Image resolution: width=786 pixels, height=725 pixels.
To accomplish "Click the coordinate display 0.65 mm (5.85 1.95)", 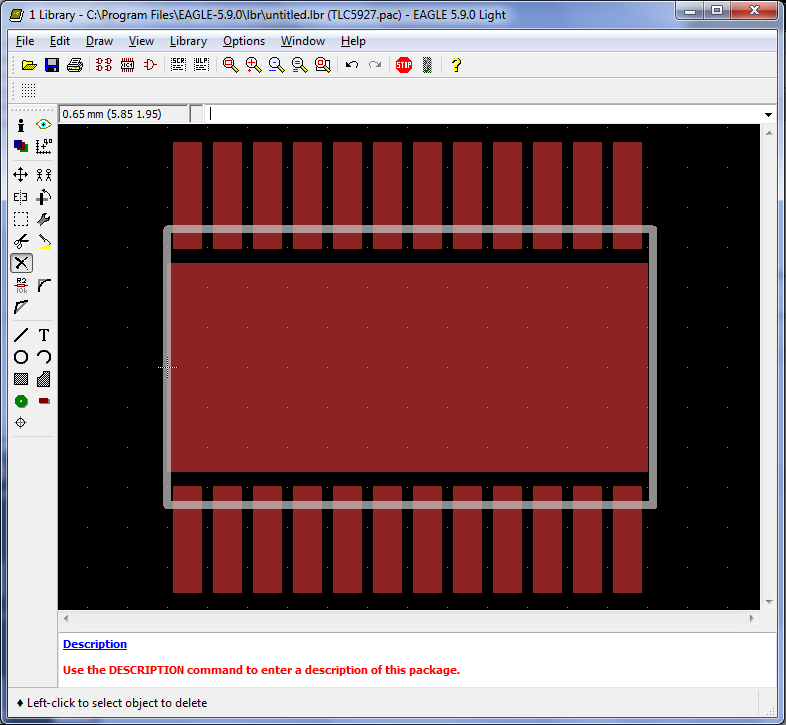I will pos(123,114).
